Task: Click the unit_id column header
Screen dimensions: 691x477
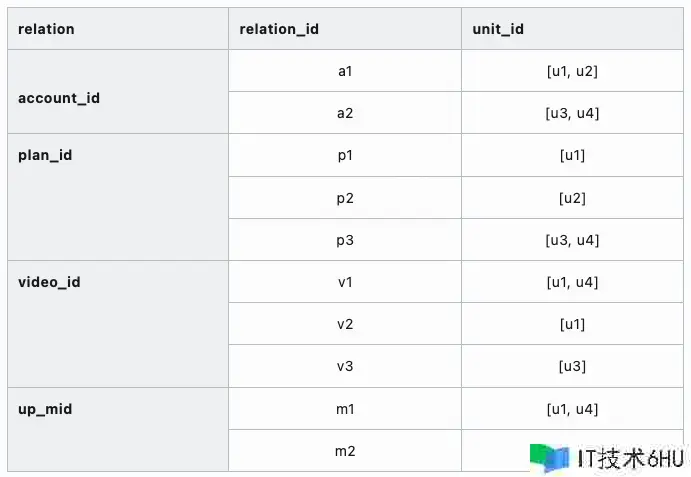Action: click(x=498, y=29)
